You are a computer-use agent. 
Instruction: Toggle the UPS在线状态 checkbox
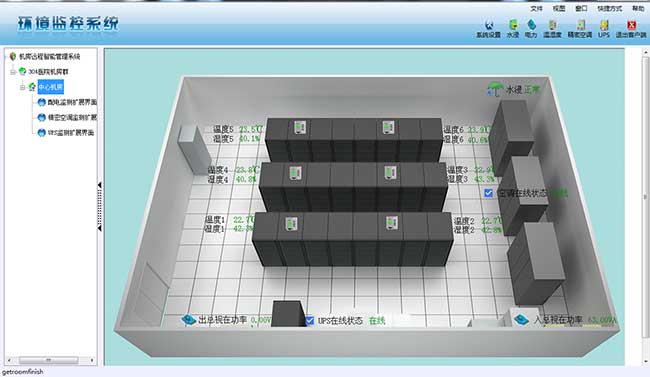[310, 321]
